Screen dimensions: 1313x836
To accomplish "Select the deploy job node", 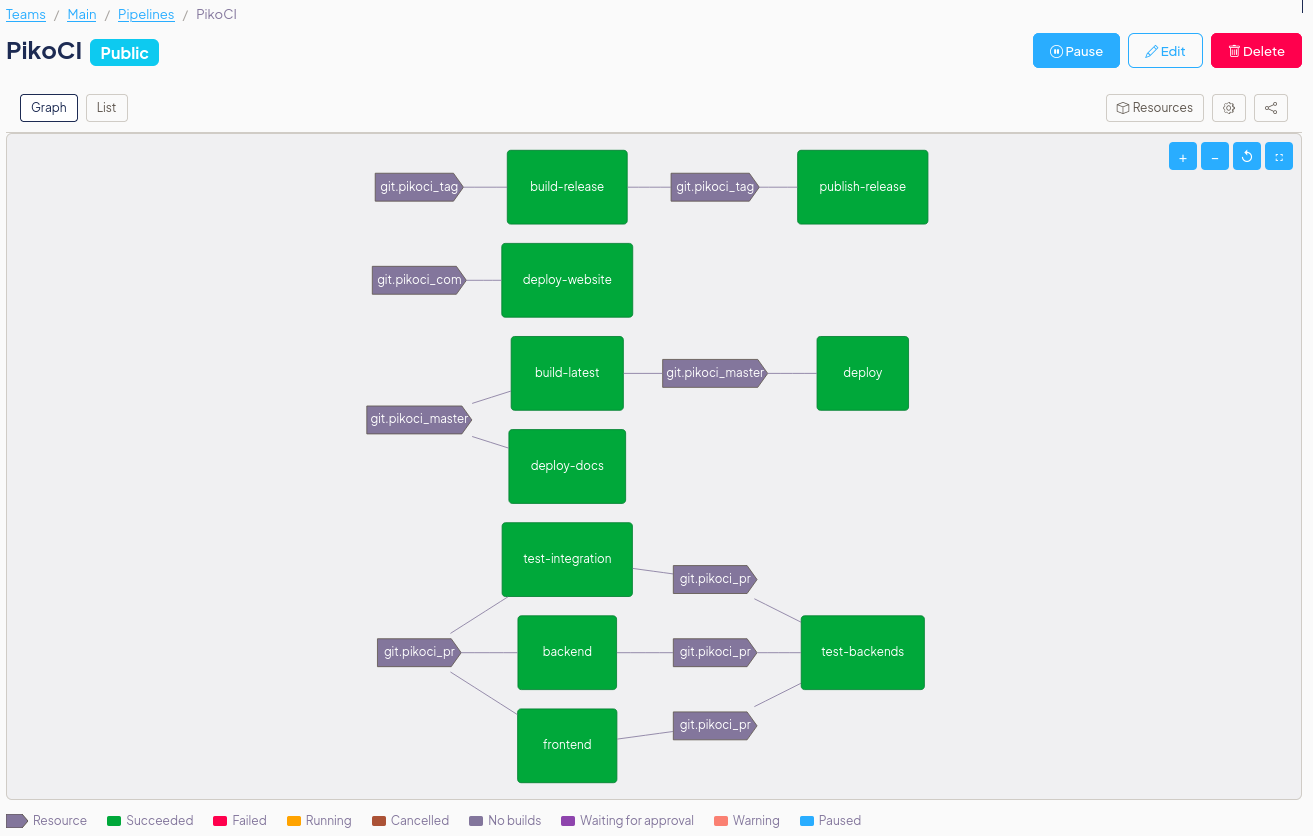I will point(862,373).
